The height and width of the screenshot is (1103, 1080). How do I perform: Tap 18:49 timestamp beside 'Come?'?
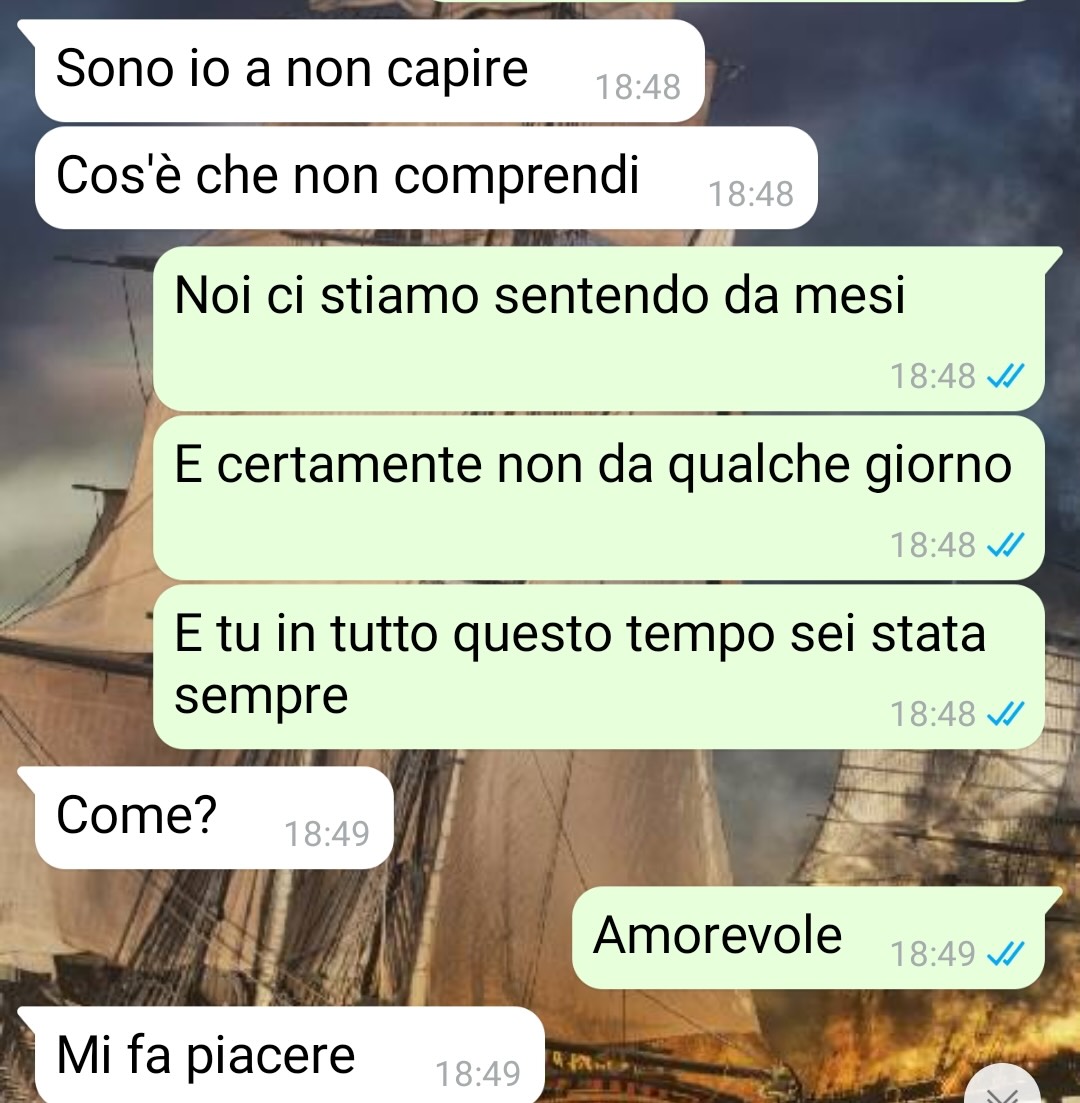point(326,835)
